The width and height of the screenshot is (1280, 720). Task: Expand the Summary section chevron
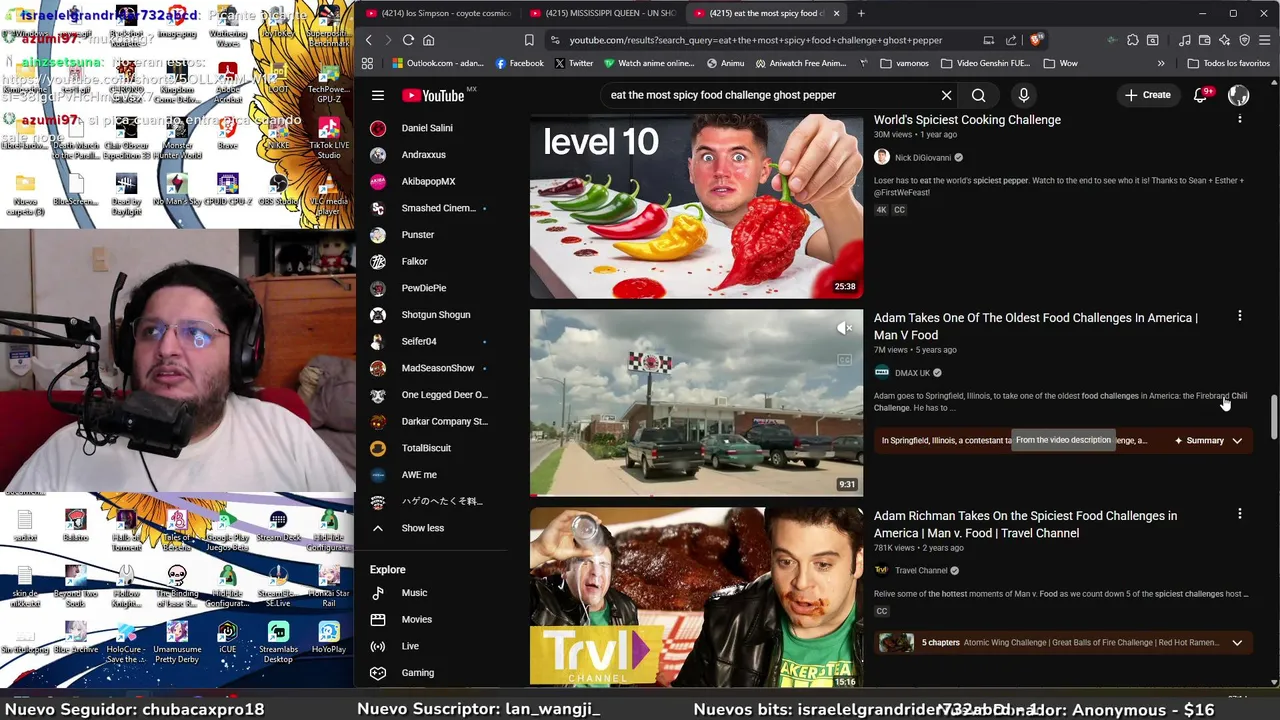[x=1237, y=441]
